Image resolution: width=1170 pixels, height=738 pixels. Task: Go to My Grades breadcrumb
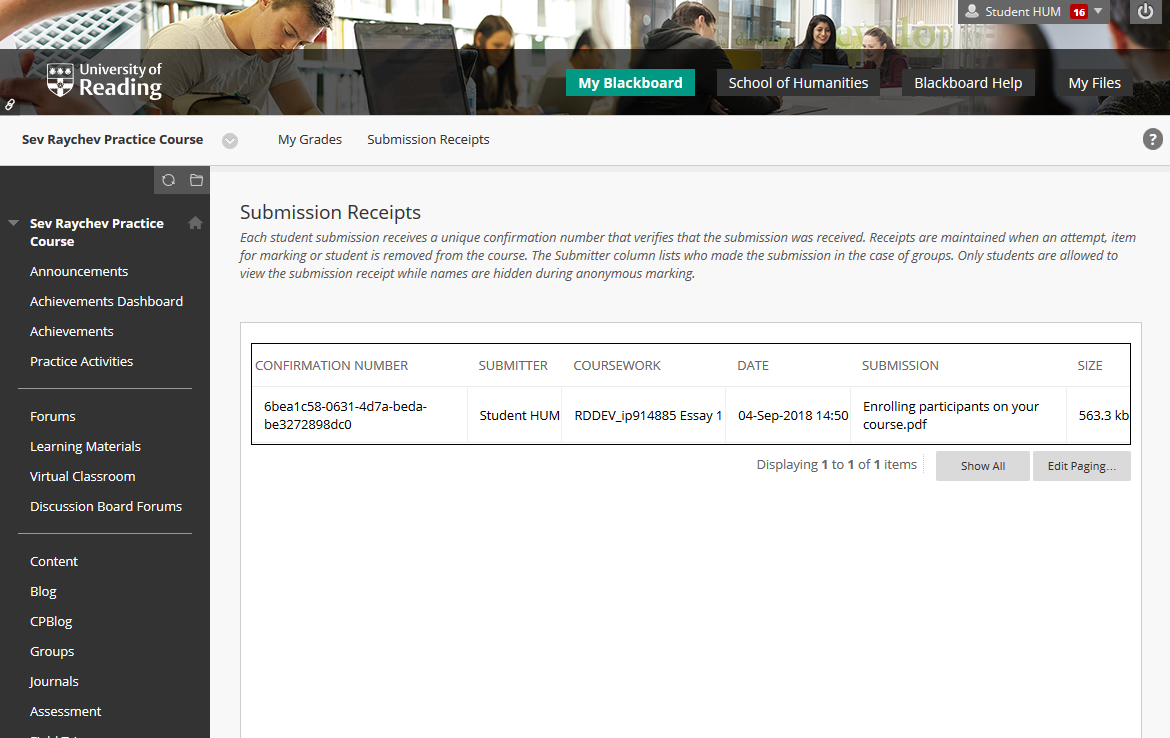click(310, 140)
